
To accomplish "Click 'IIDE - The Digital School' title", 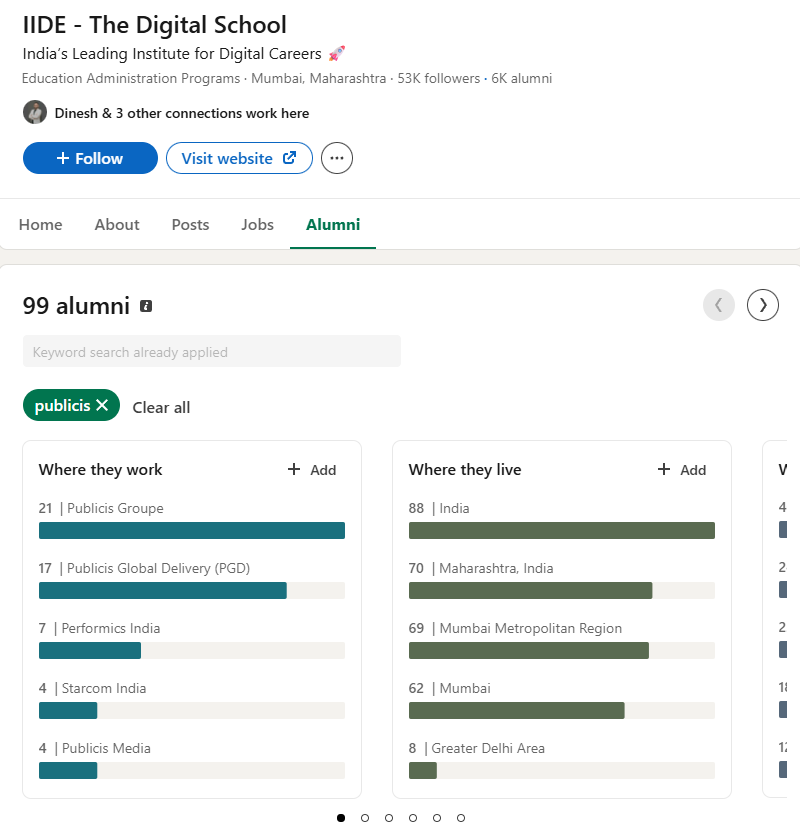I will coord(155,25).
